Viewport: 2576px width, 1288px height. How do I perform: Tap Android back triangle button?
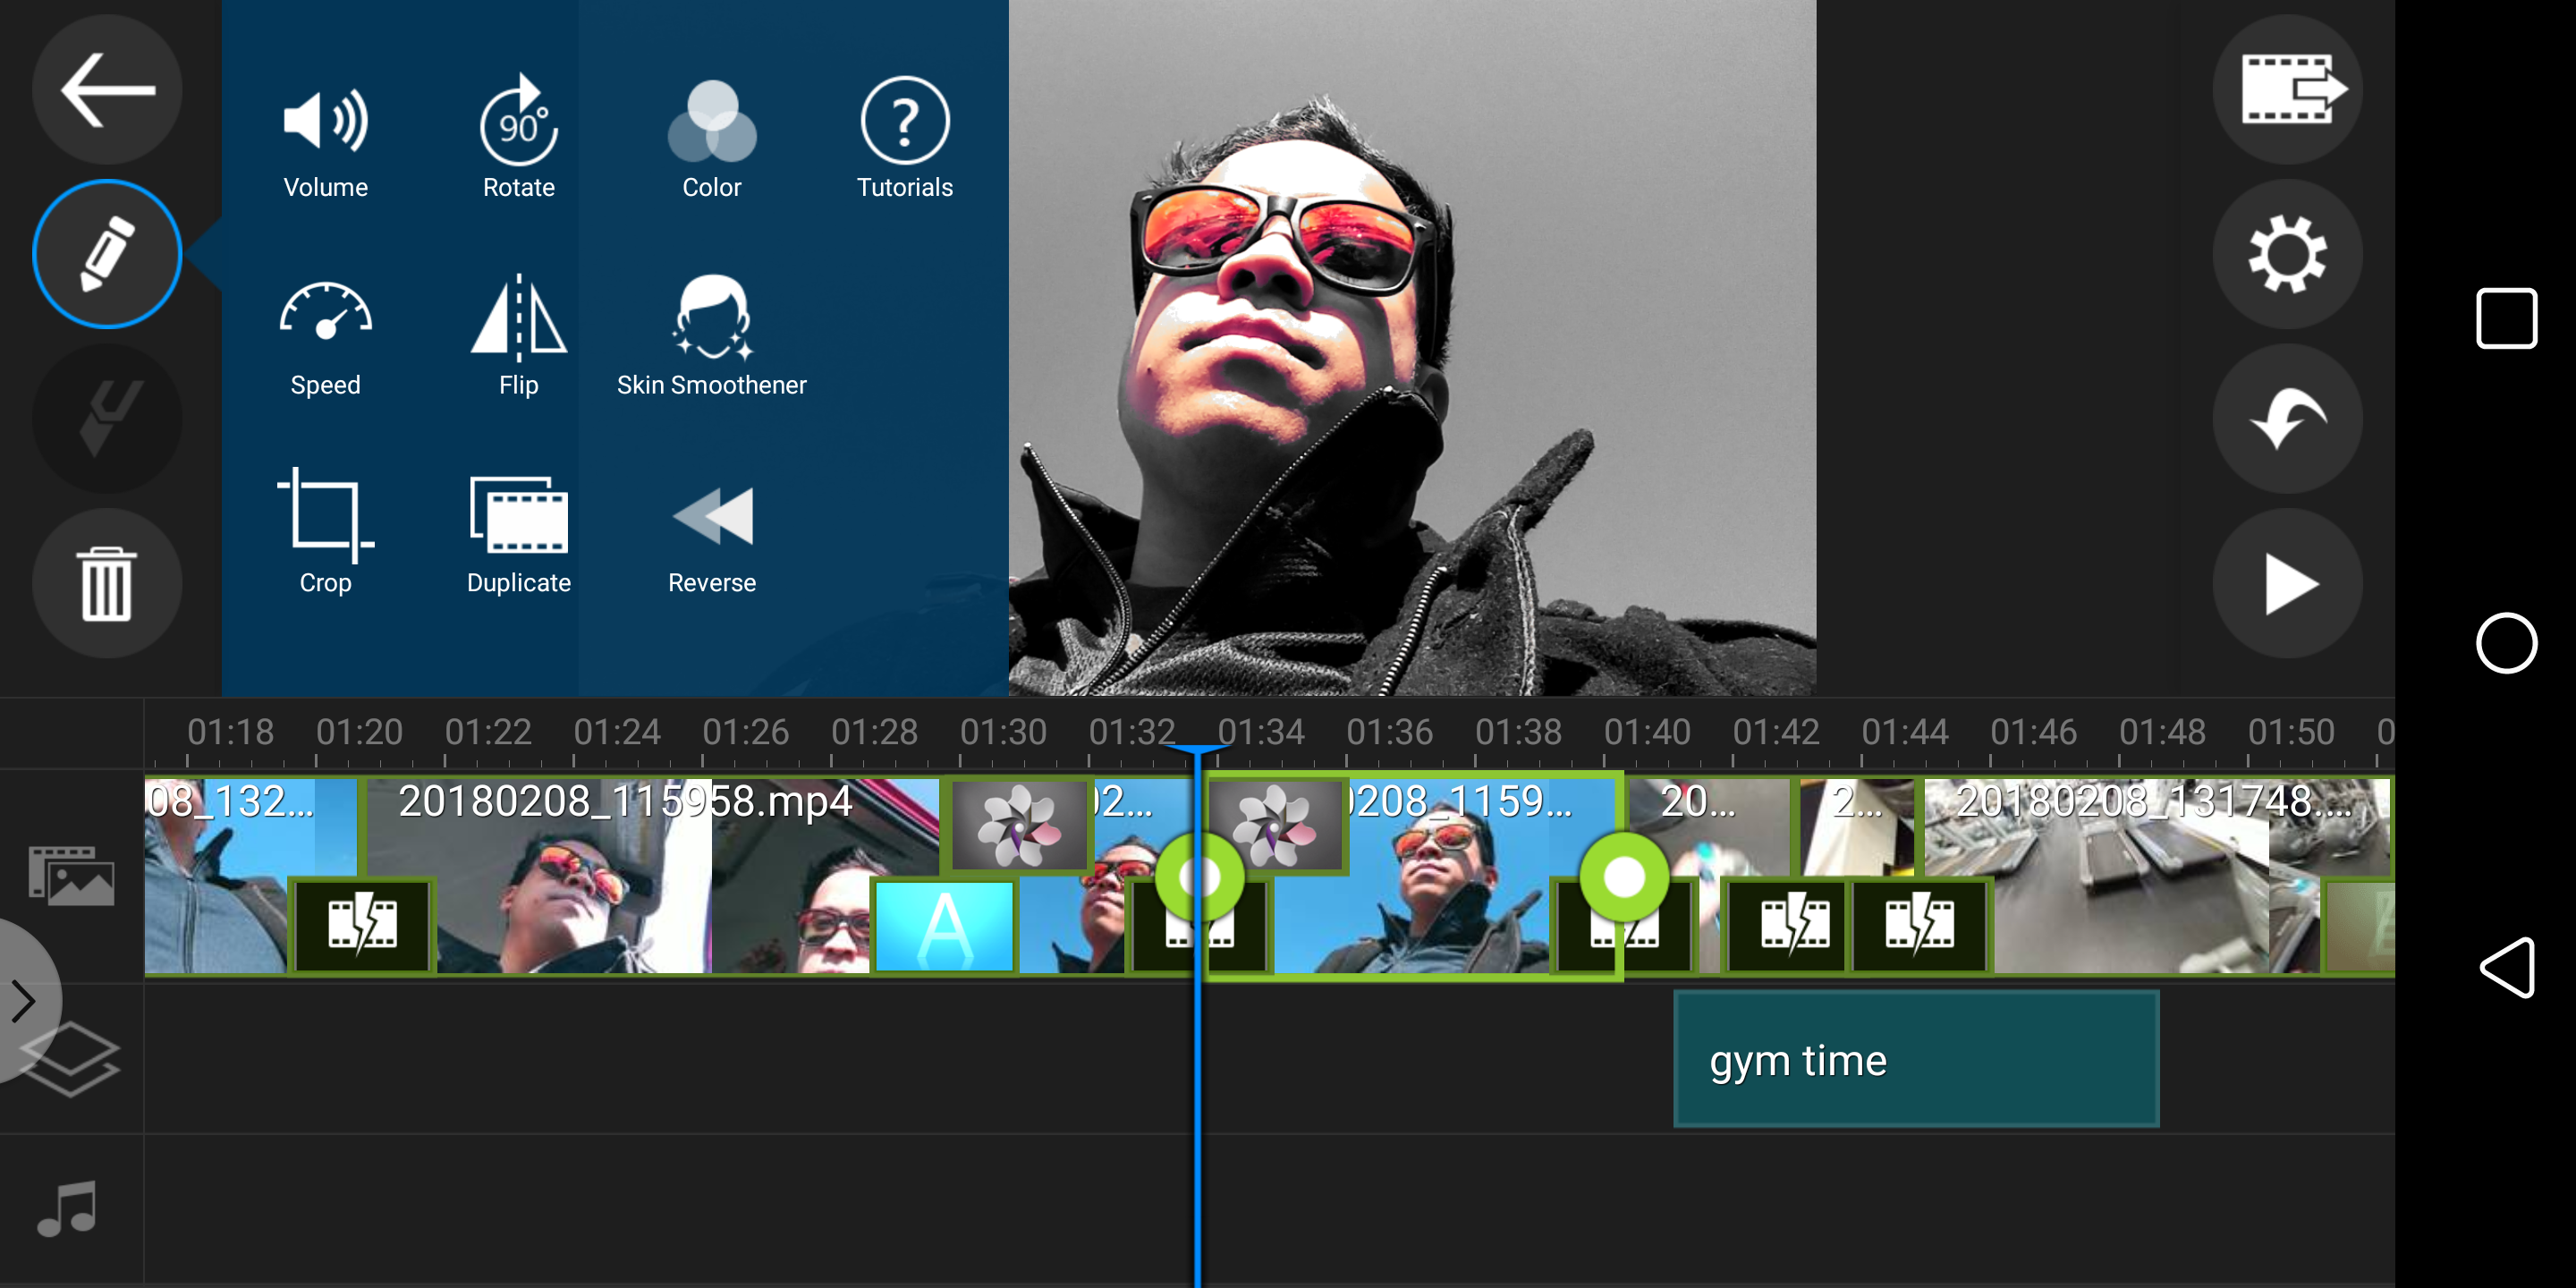(2506, 967)
